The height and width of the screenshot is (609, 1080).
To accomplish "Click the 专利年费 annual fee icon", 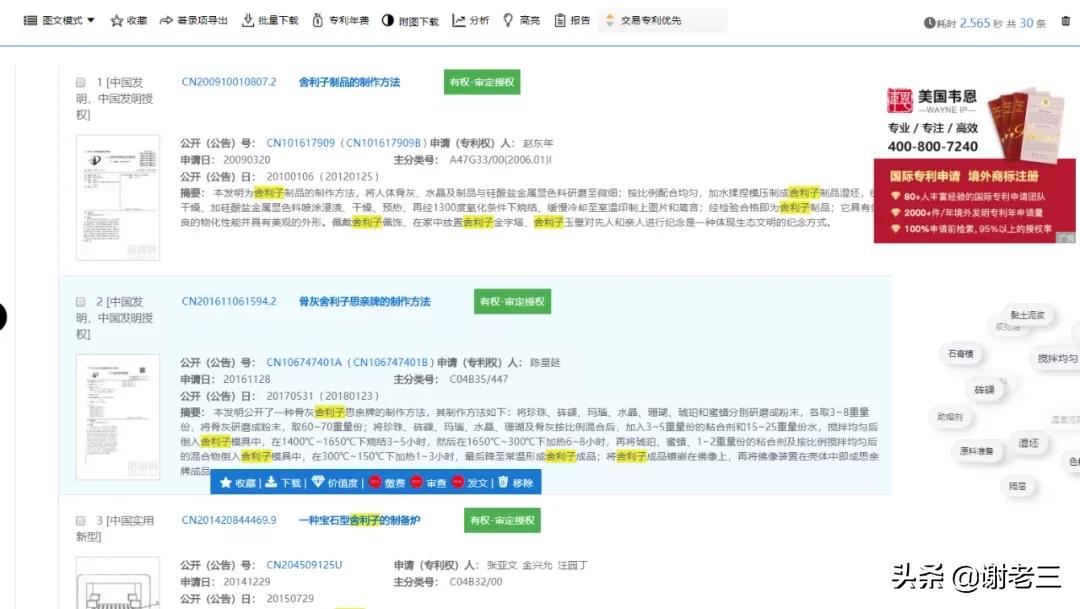I will click(x=338, y=20).
